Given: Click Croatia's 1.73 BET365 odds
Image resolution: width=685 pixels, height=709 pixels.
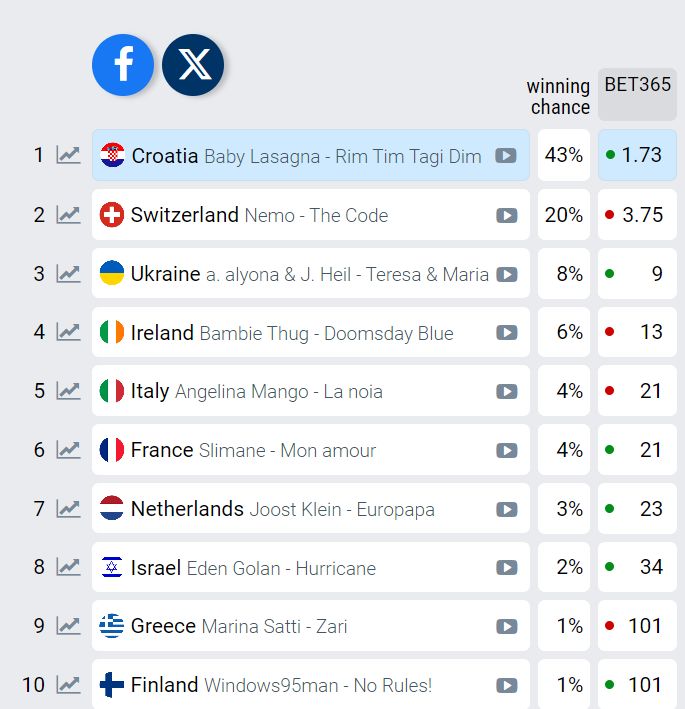Looking at the screenshot, I should tap(638, 155).
